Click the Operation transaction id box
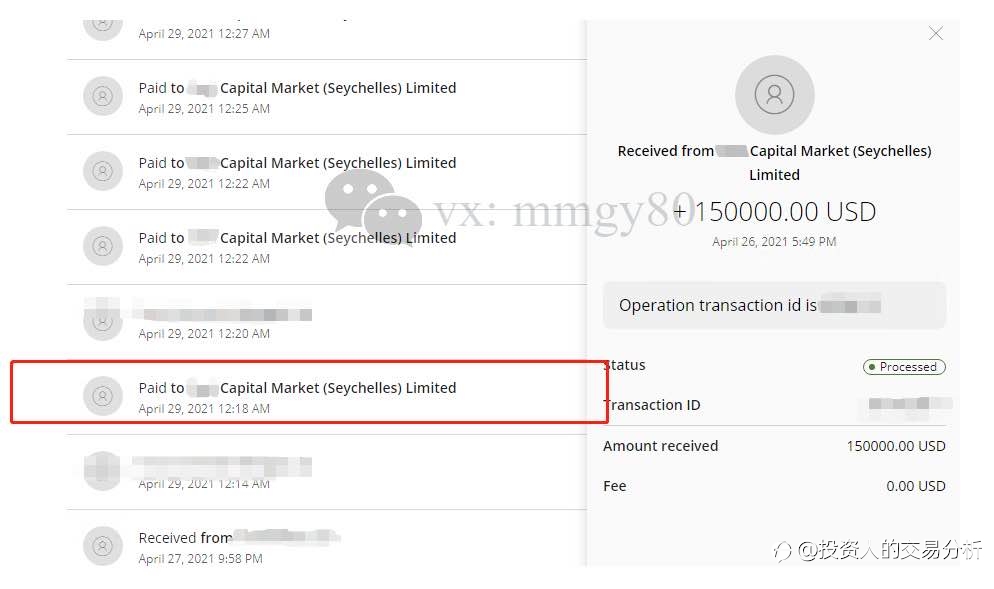Image resolution: width=994 pixels, height=589 pixels. click(774, 306)
